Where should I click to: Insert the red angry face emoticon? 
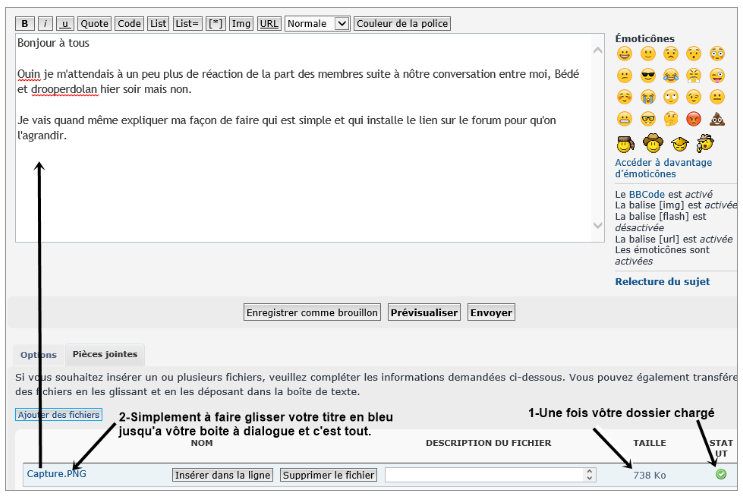click(x=694, y=119)
